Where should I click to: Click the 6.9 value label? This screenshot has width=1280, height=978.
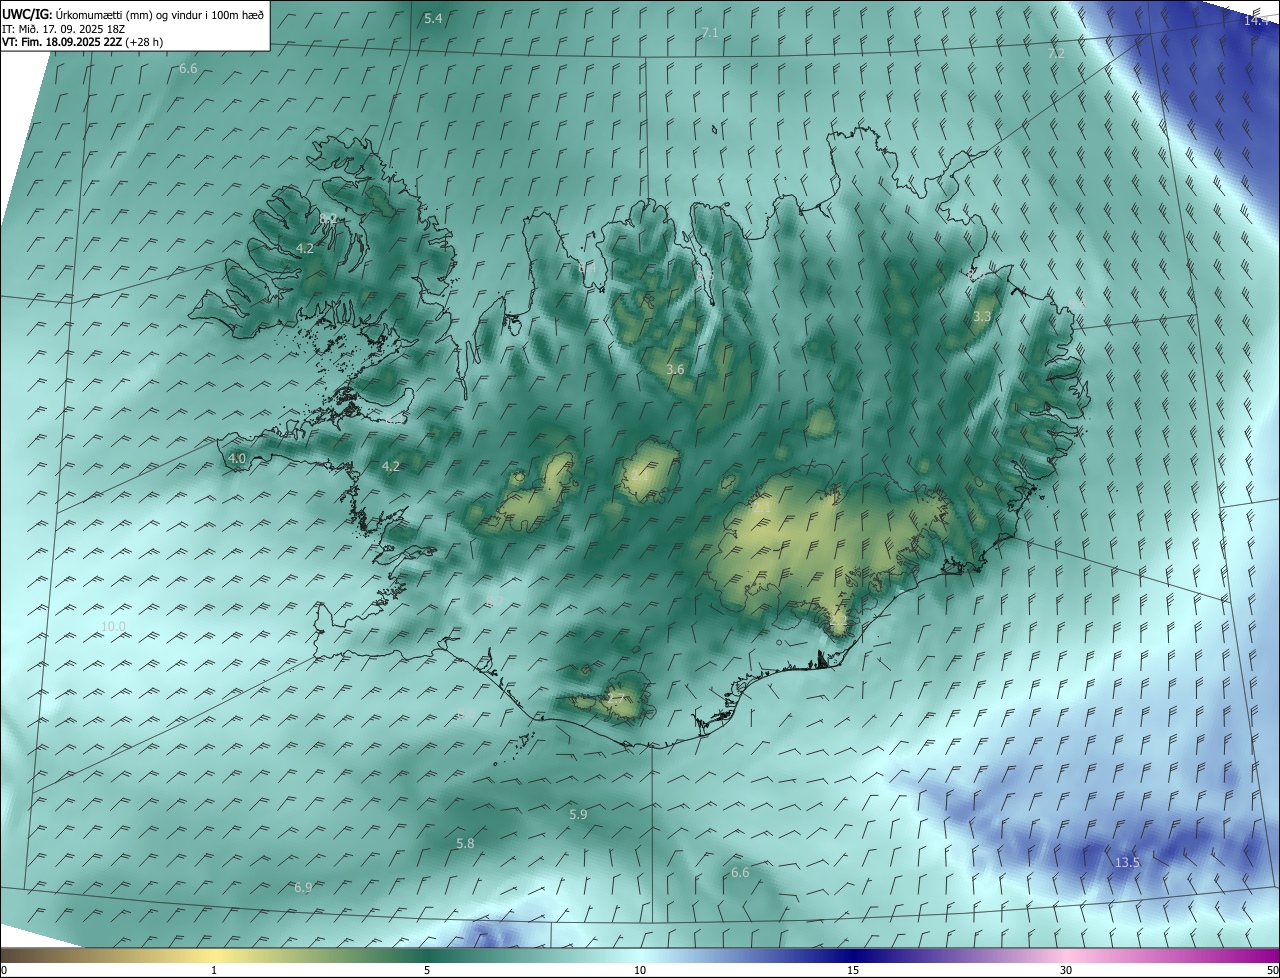click(303, 888)
